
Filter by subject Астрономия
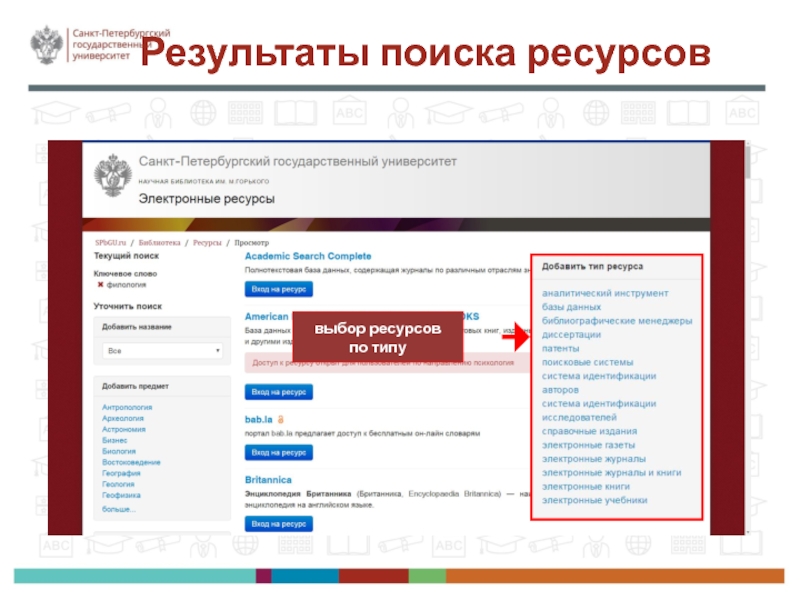(x=124, y=429)
